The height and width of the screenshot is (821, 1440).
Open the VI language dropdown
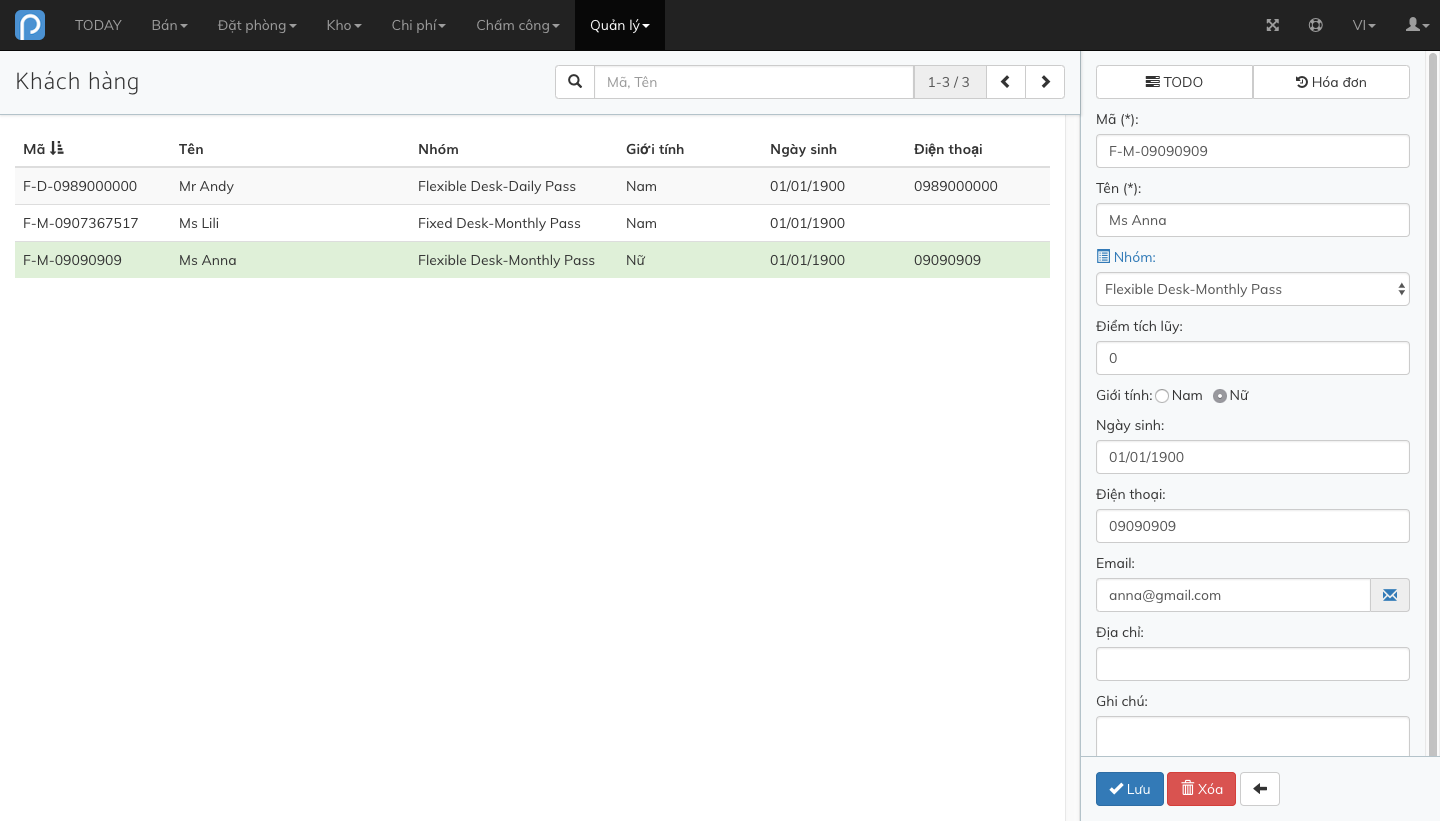1364,25
